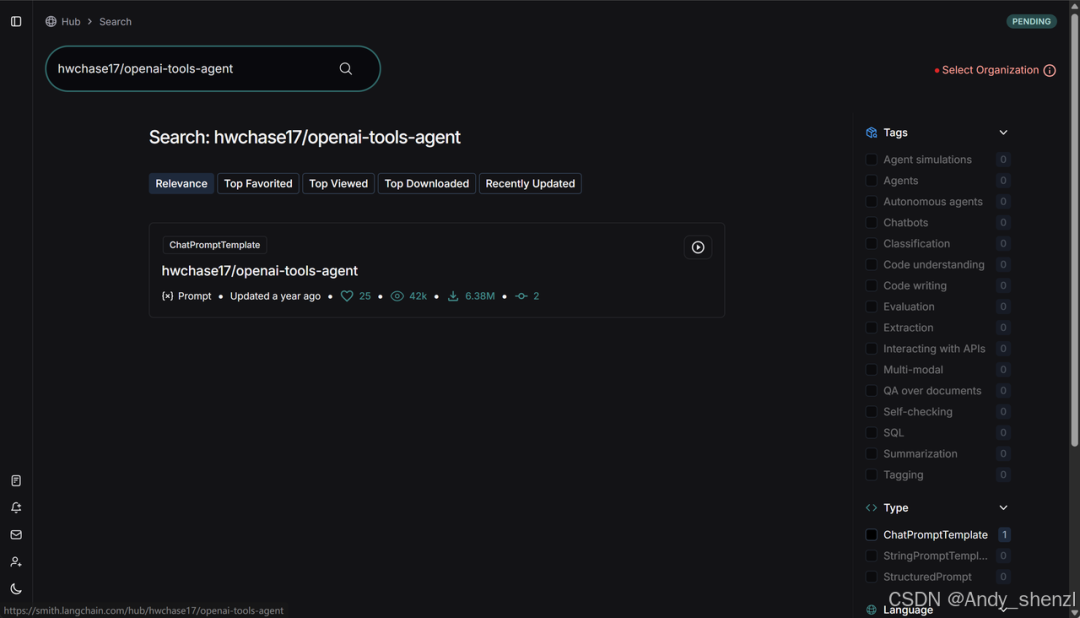
Task: Click the '42k' views value
Action: pos(418,296)
